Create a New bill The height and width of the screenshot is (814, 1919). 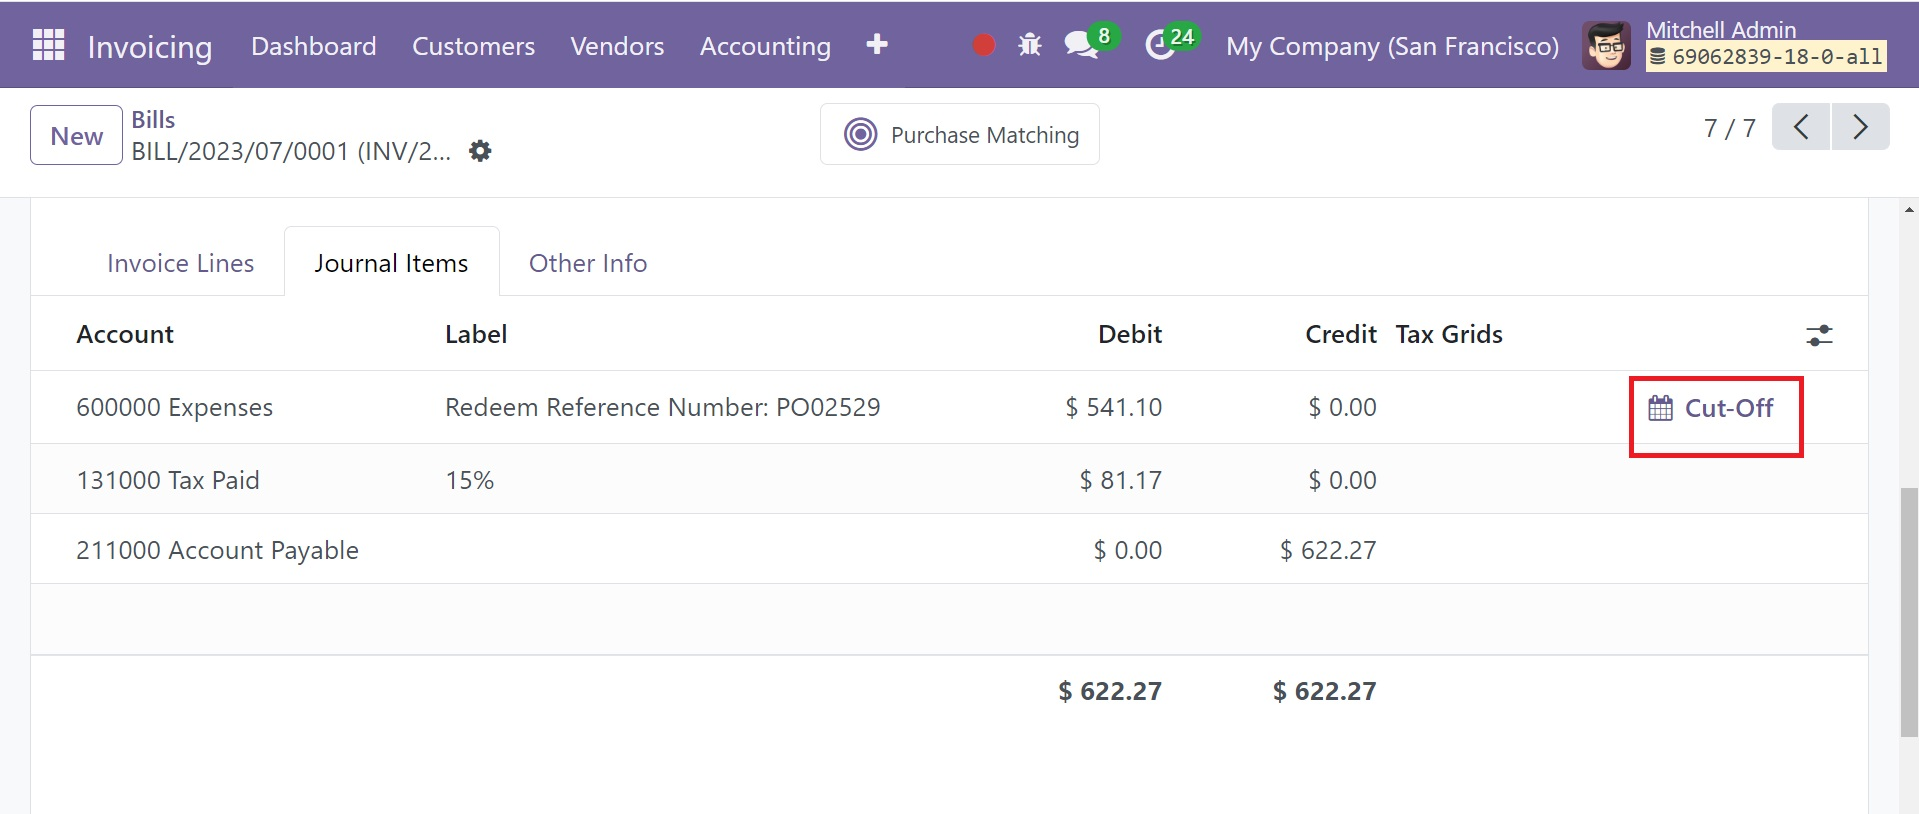(x=76, y=136)
